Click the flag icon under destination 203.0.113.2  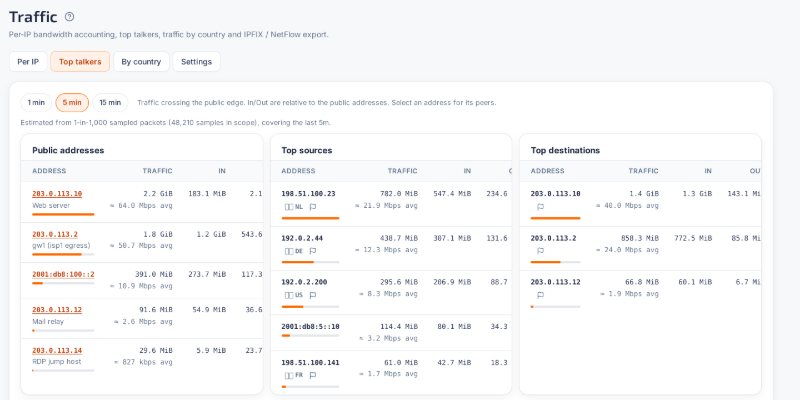pos(541,251)
